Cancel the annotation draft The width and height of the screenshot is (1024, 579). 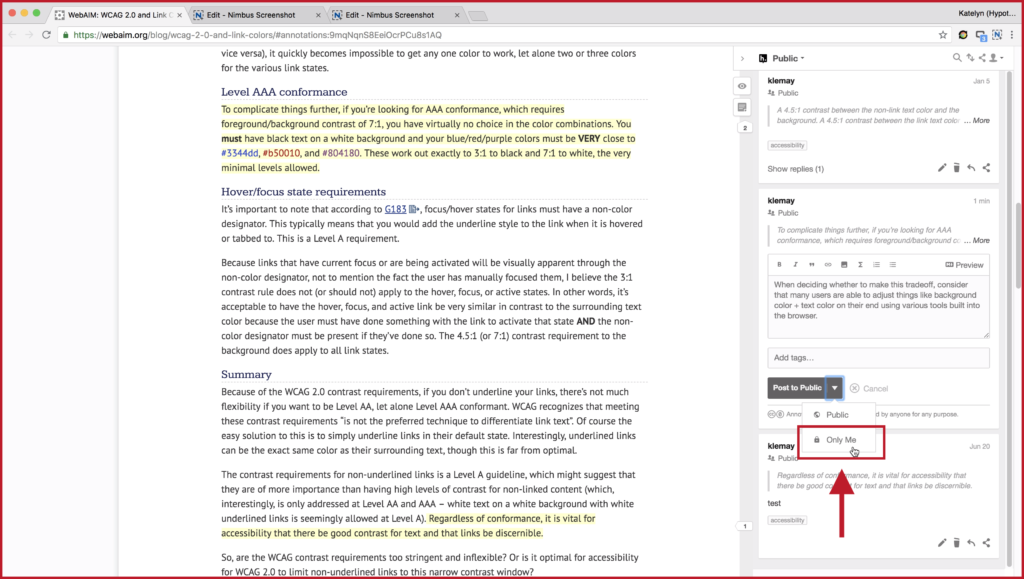pos(869,388)
